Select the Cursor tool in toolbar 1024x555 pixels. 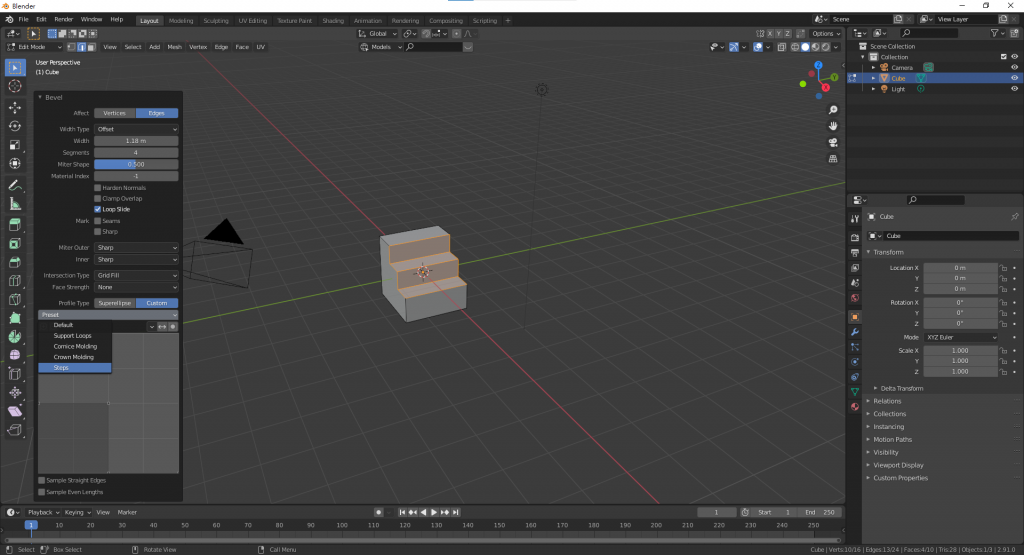15,86
